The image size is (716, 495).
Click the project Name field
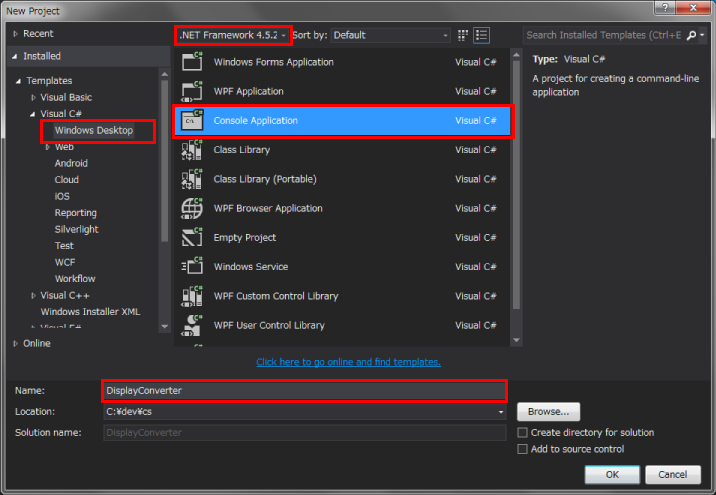point(305,391)
